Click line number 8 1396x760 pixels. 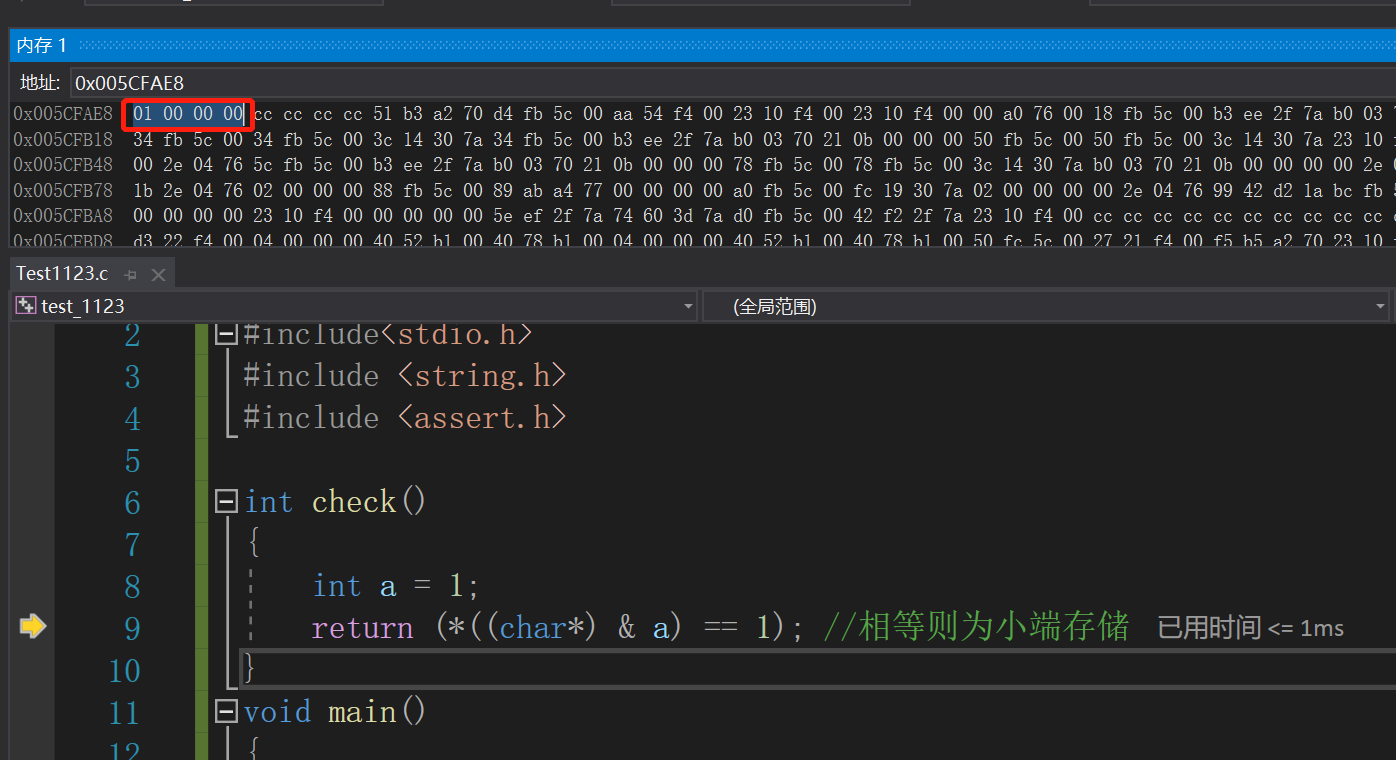[x=132, y=586]
